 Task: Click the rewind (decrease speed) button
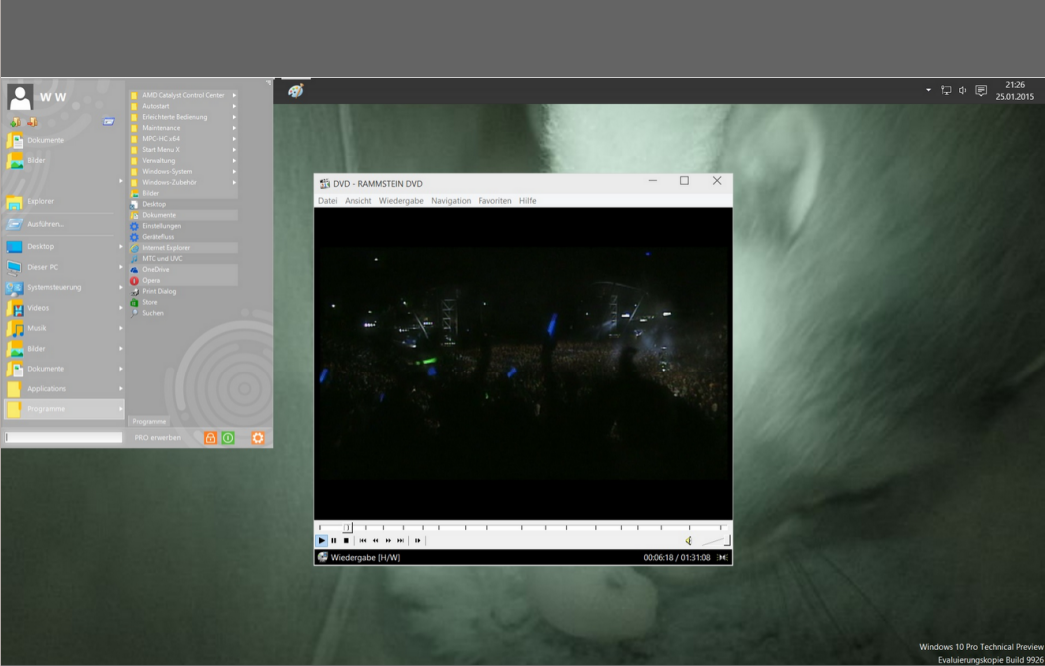coord(375,541)
